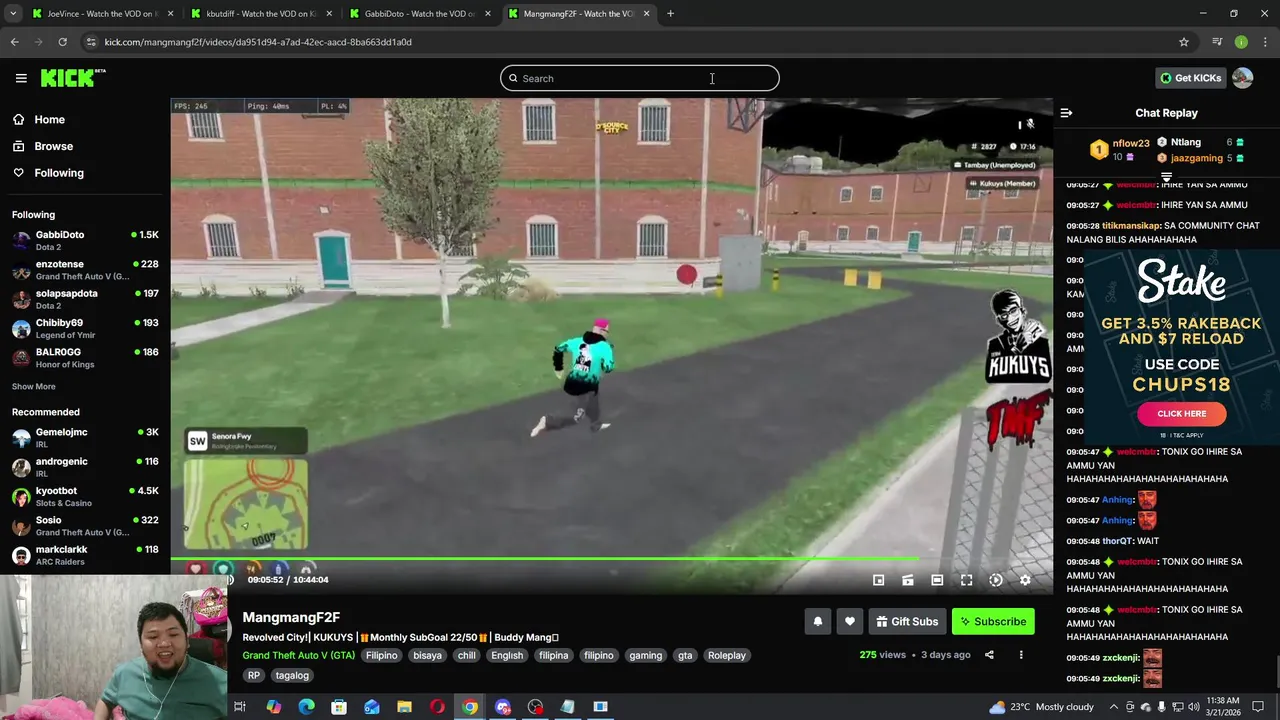Toggle theater mode in video player
Screen dimensions: 1280x720
937,580
